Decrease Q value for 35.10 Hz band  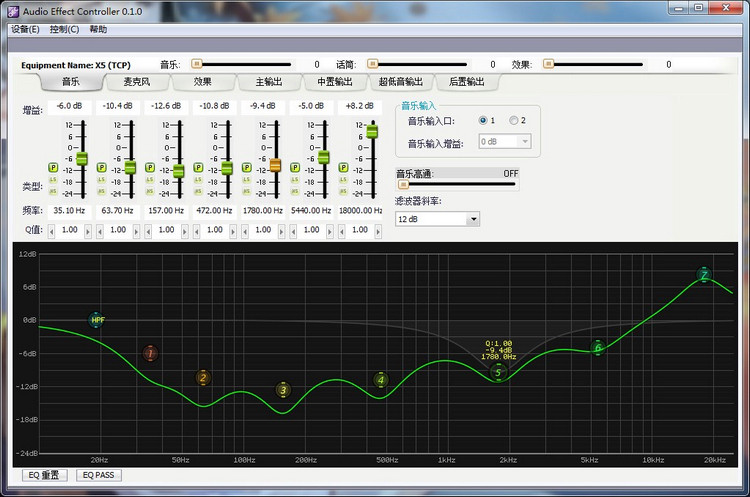coord(52,232)
